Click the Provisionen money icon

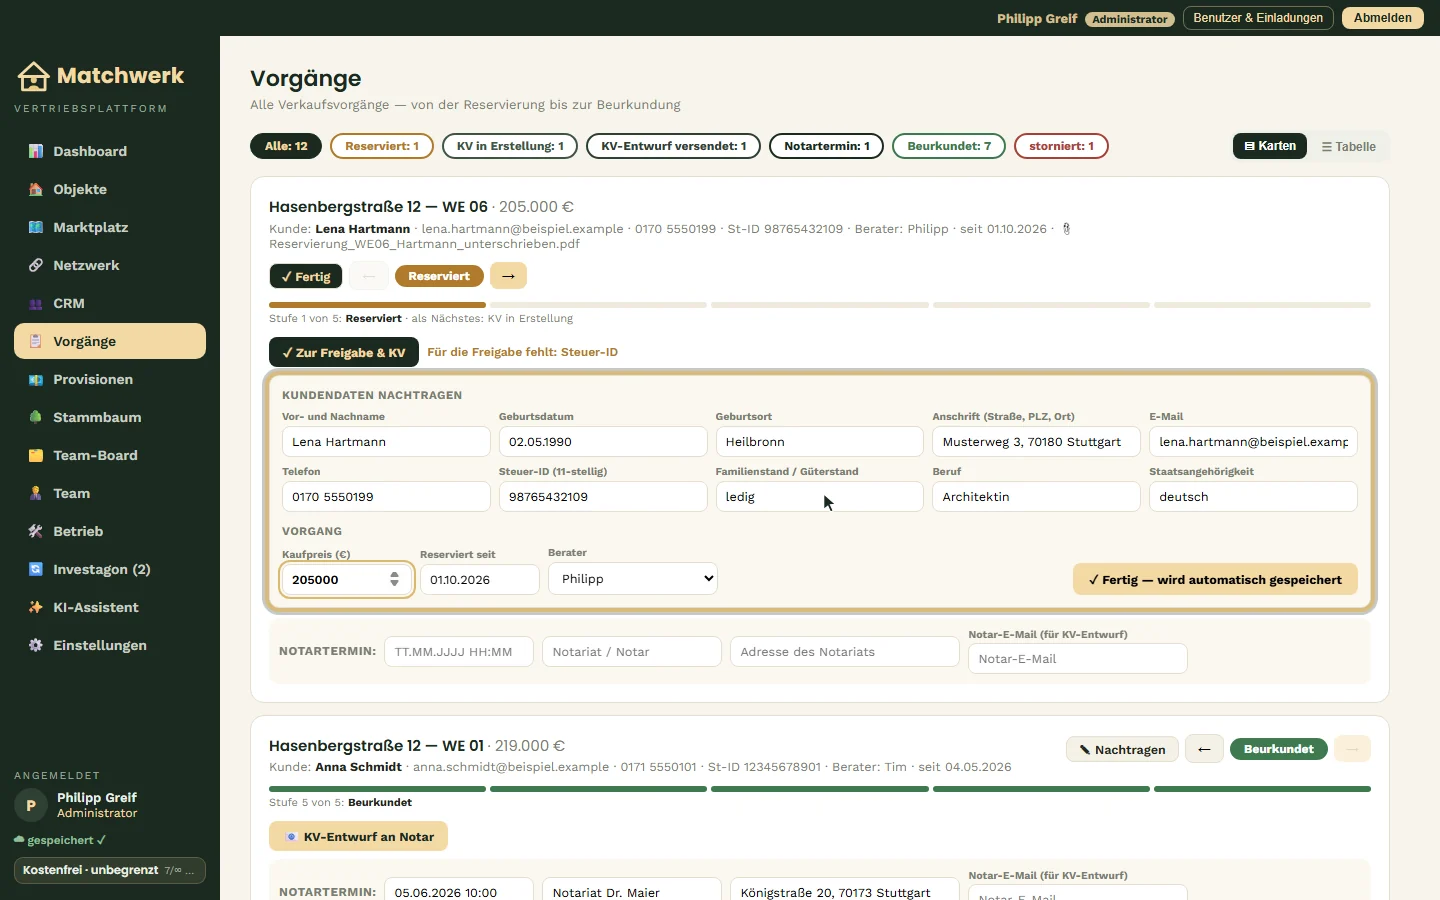coord(36,379)
